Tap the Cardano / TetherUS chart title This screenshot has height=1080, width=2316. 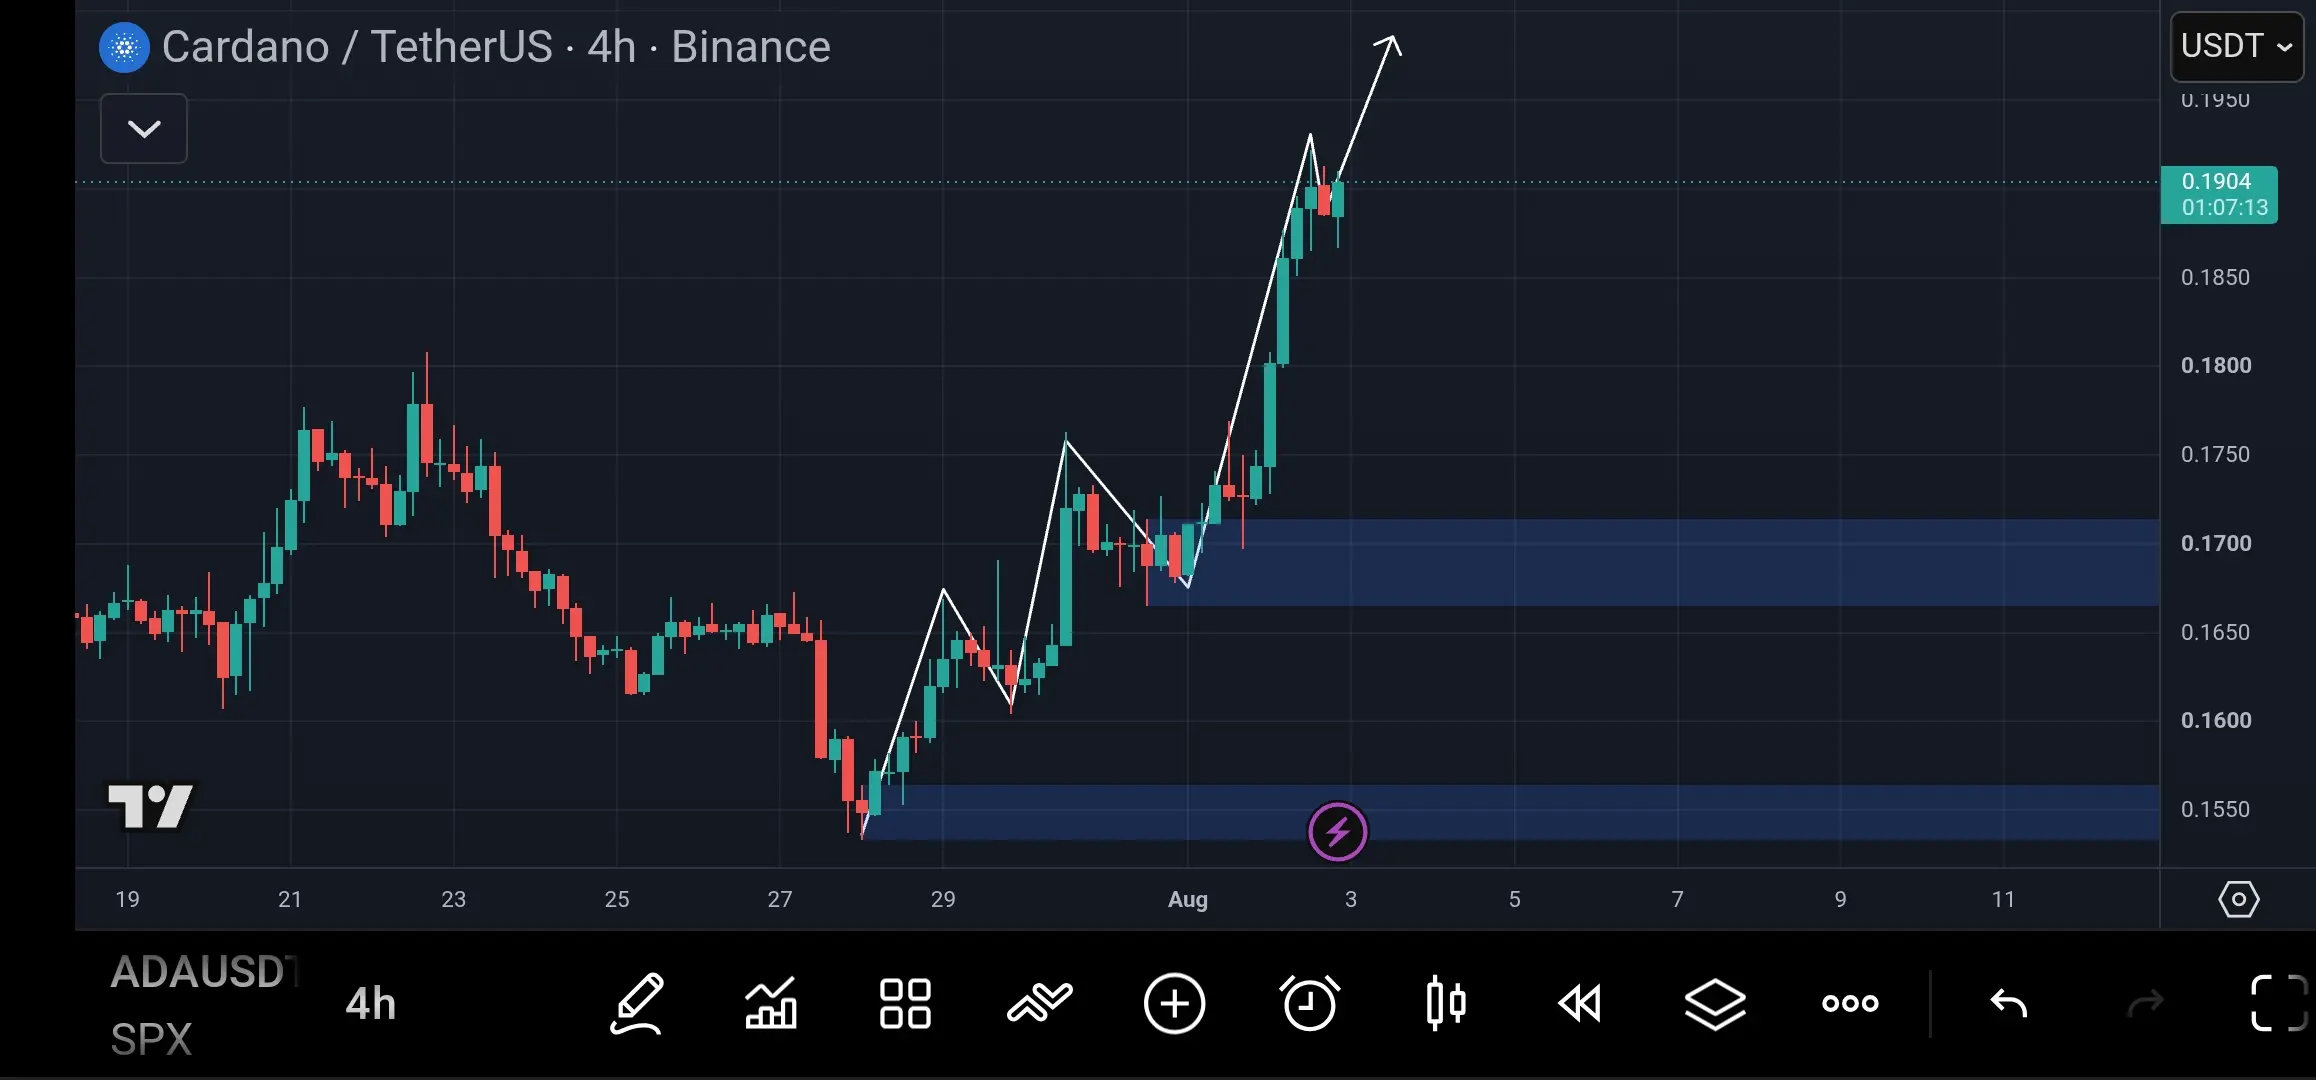coord(496,47)
